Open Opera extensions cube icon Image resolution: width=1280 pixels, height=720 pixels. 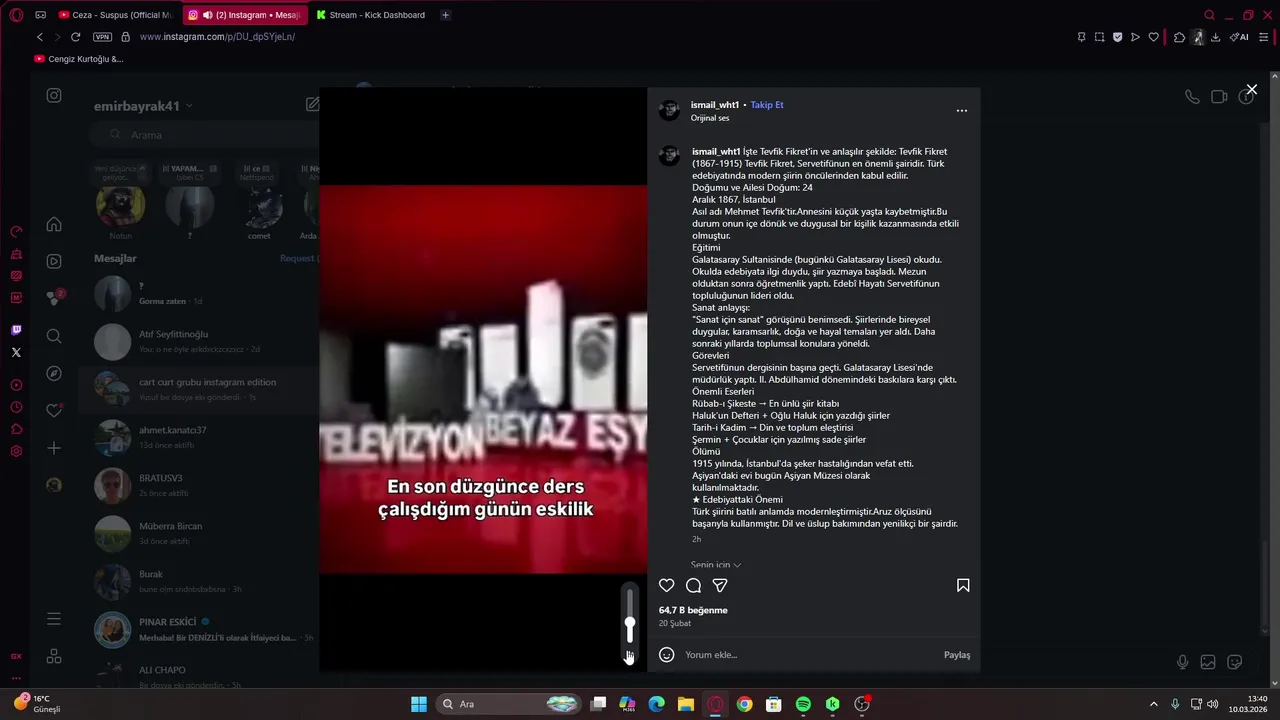tap(1179, 37)
